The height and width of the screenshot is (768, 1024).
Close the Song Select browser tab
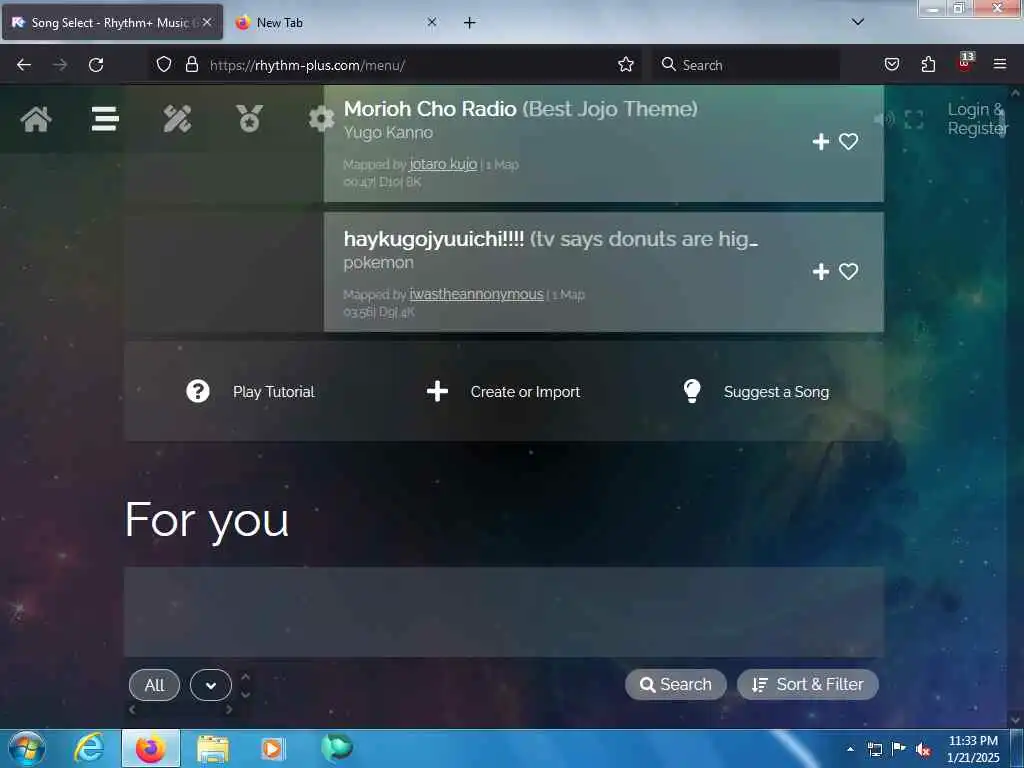click(207, 22)
